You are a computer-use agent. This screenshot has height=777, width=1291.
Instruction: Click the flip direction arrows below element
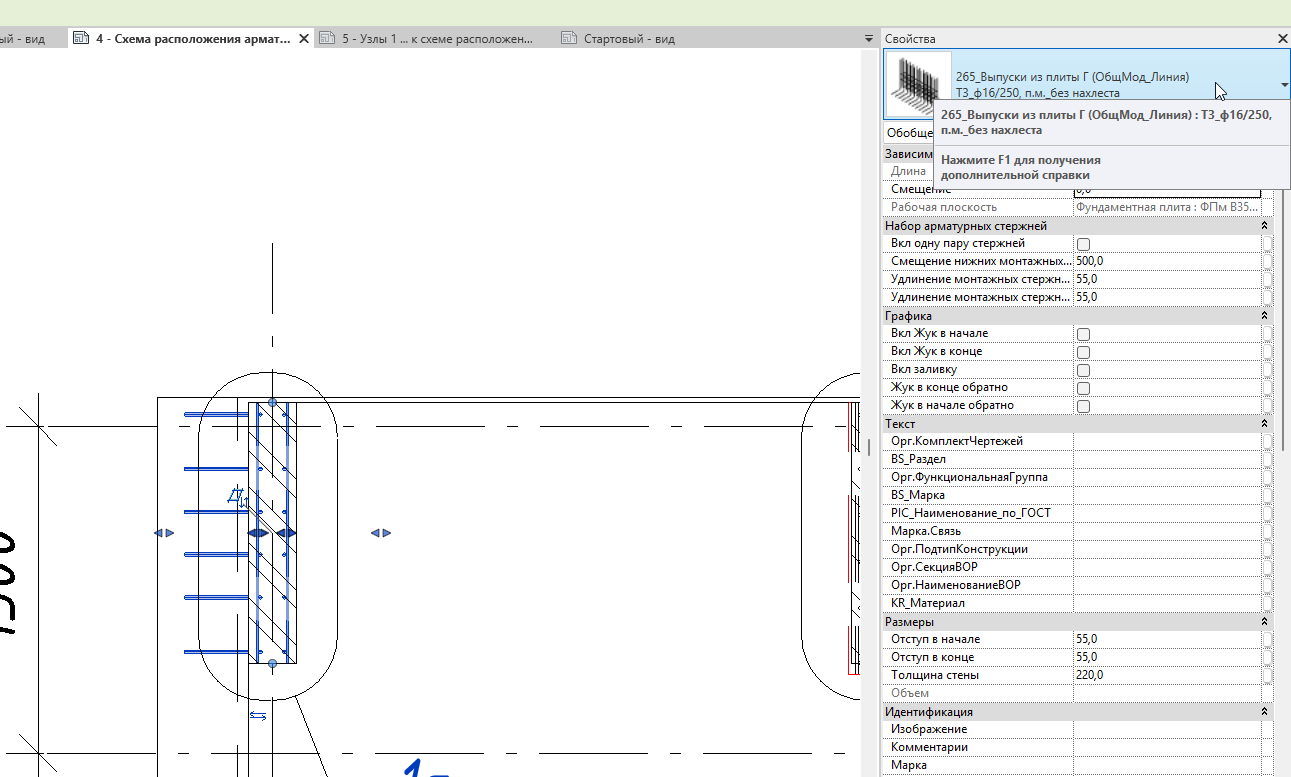point(258,715)
